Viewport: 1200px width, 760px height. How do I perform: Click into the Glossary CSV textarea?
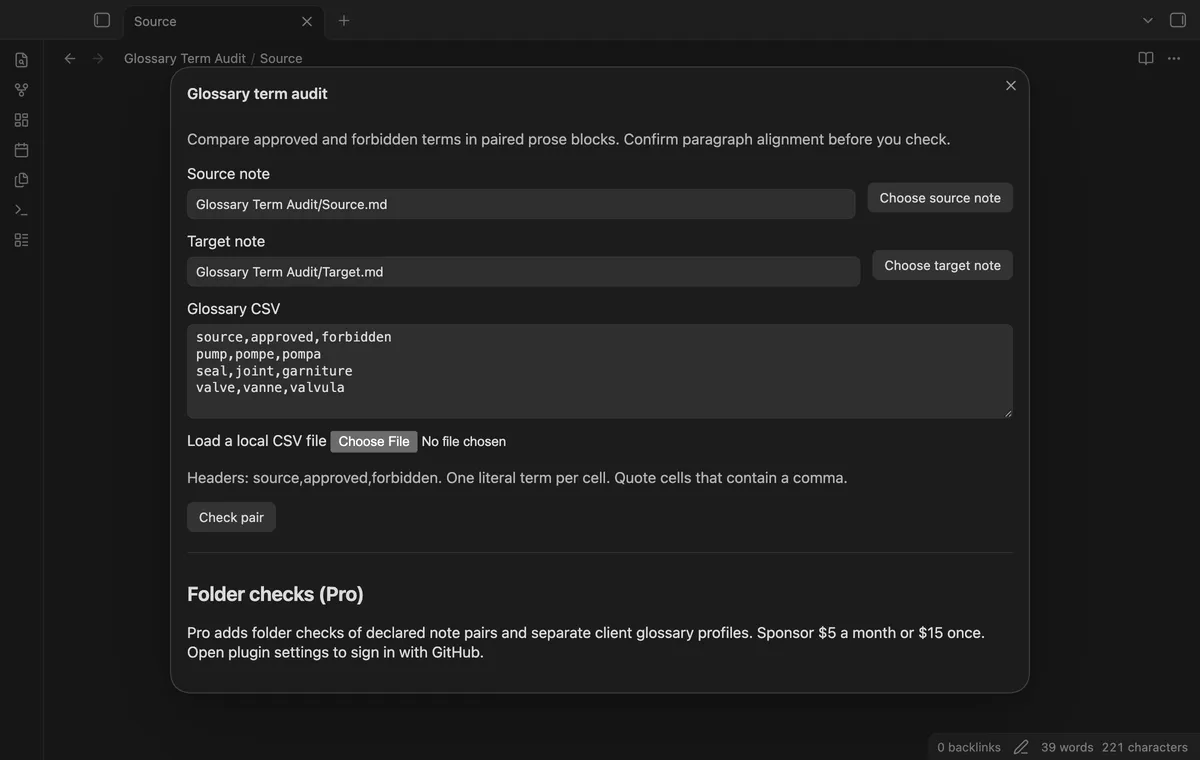(600, 371)
